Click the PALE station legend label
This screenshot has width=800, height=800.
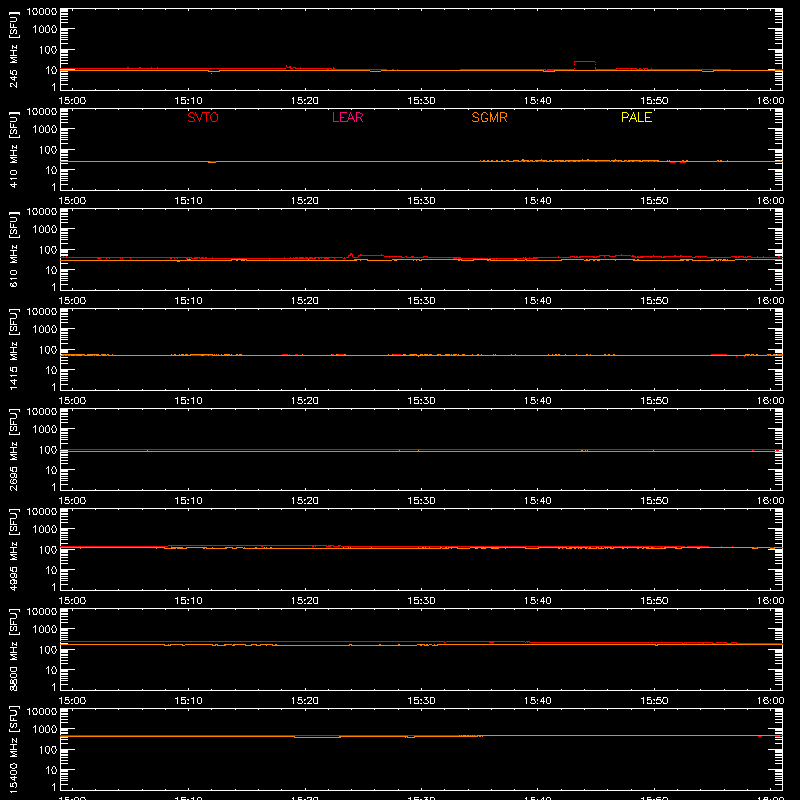click(x=636, y=117)
